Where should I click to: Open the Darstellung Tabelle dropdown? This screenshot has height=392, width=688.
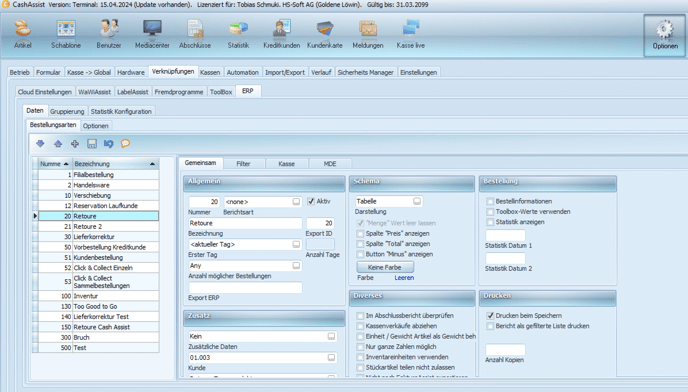point(417,201)
